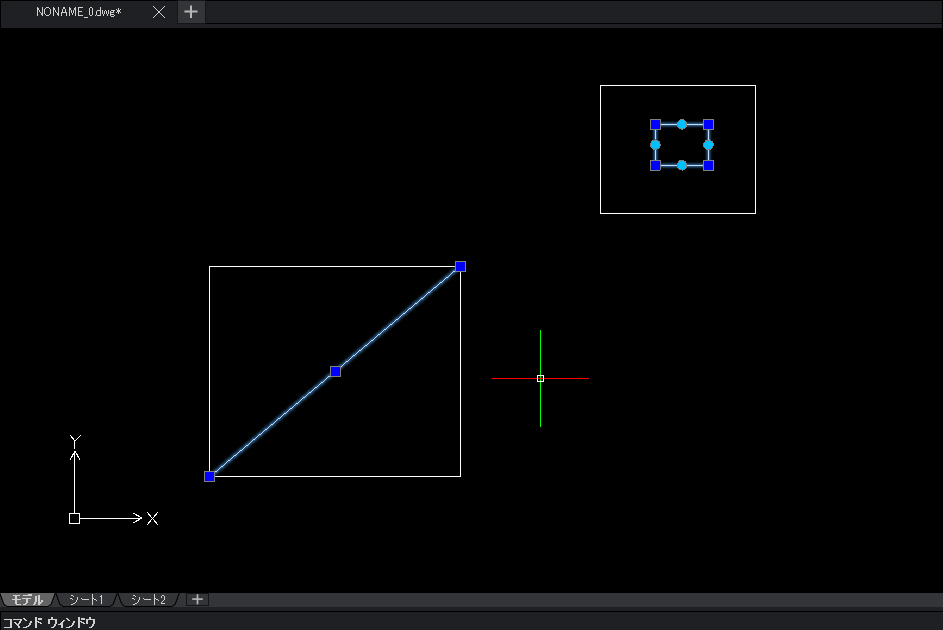Screen dimensions: 943x630
Task: Click the UCS origin square icon
Action: pos(75,518)
